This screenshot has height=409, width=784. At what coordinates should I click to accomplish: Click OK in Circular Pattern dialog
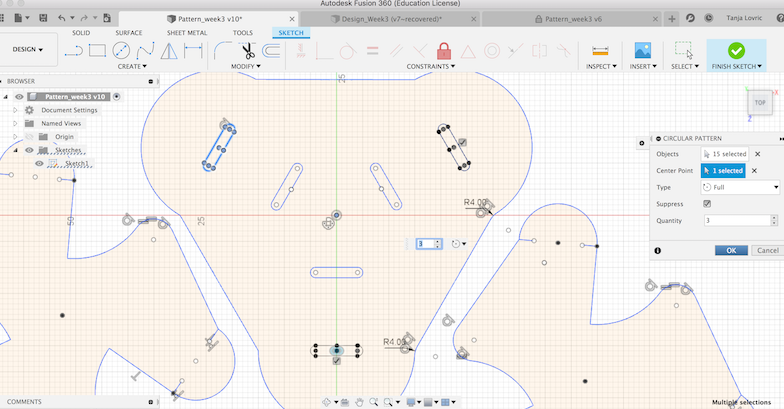point(731,250)
